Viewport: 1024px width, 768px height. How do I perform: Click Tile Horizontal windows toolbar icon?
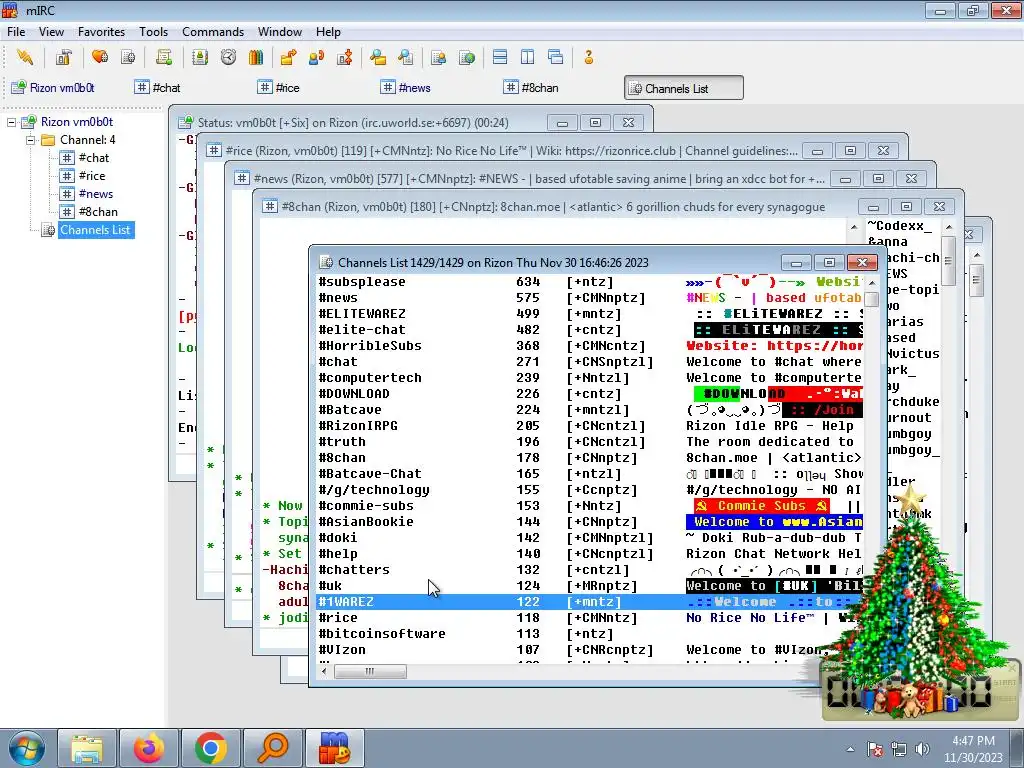[500, 57]
